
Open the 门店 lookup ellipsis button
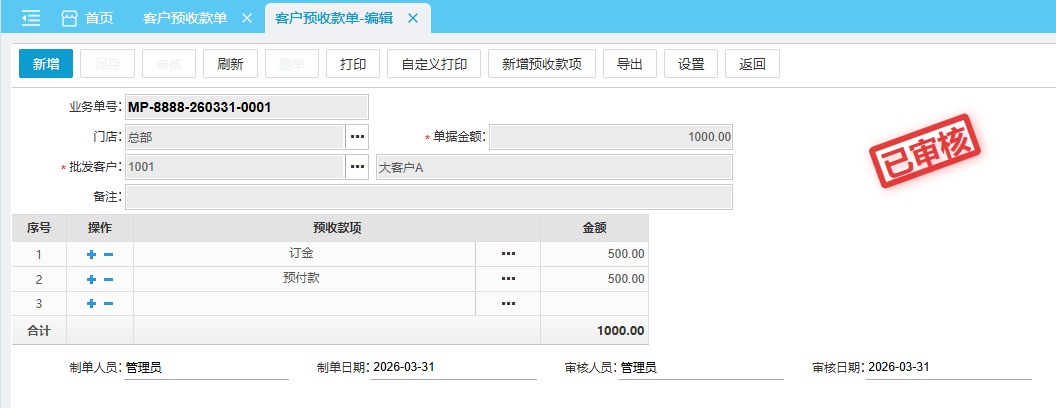(357, 136)
